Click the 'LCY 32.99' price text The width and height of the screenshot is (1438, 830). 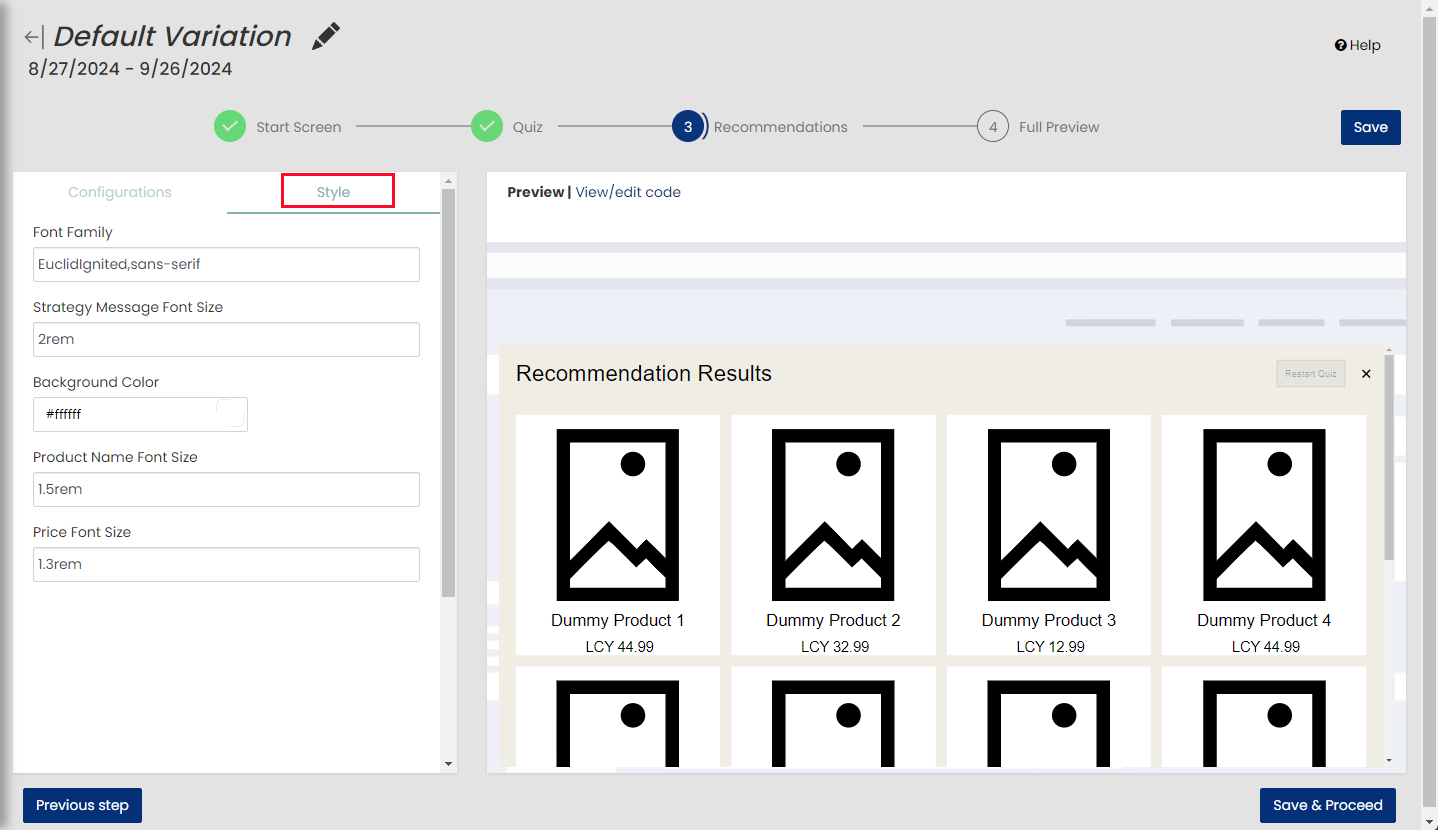click(835, 647)
